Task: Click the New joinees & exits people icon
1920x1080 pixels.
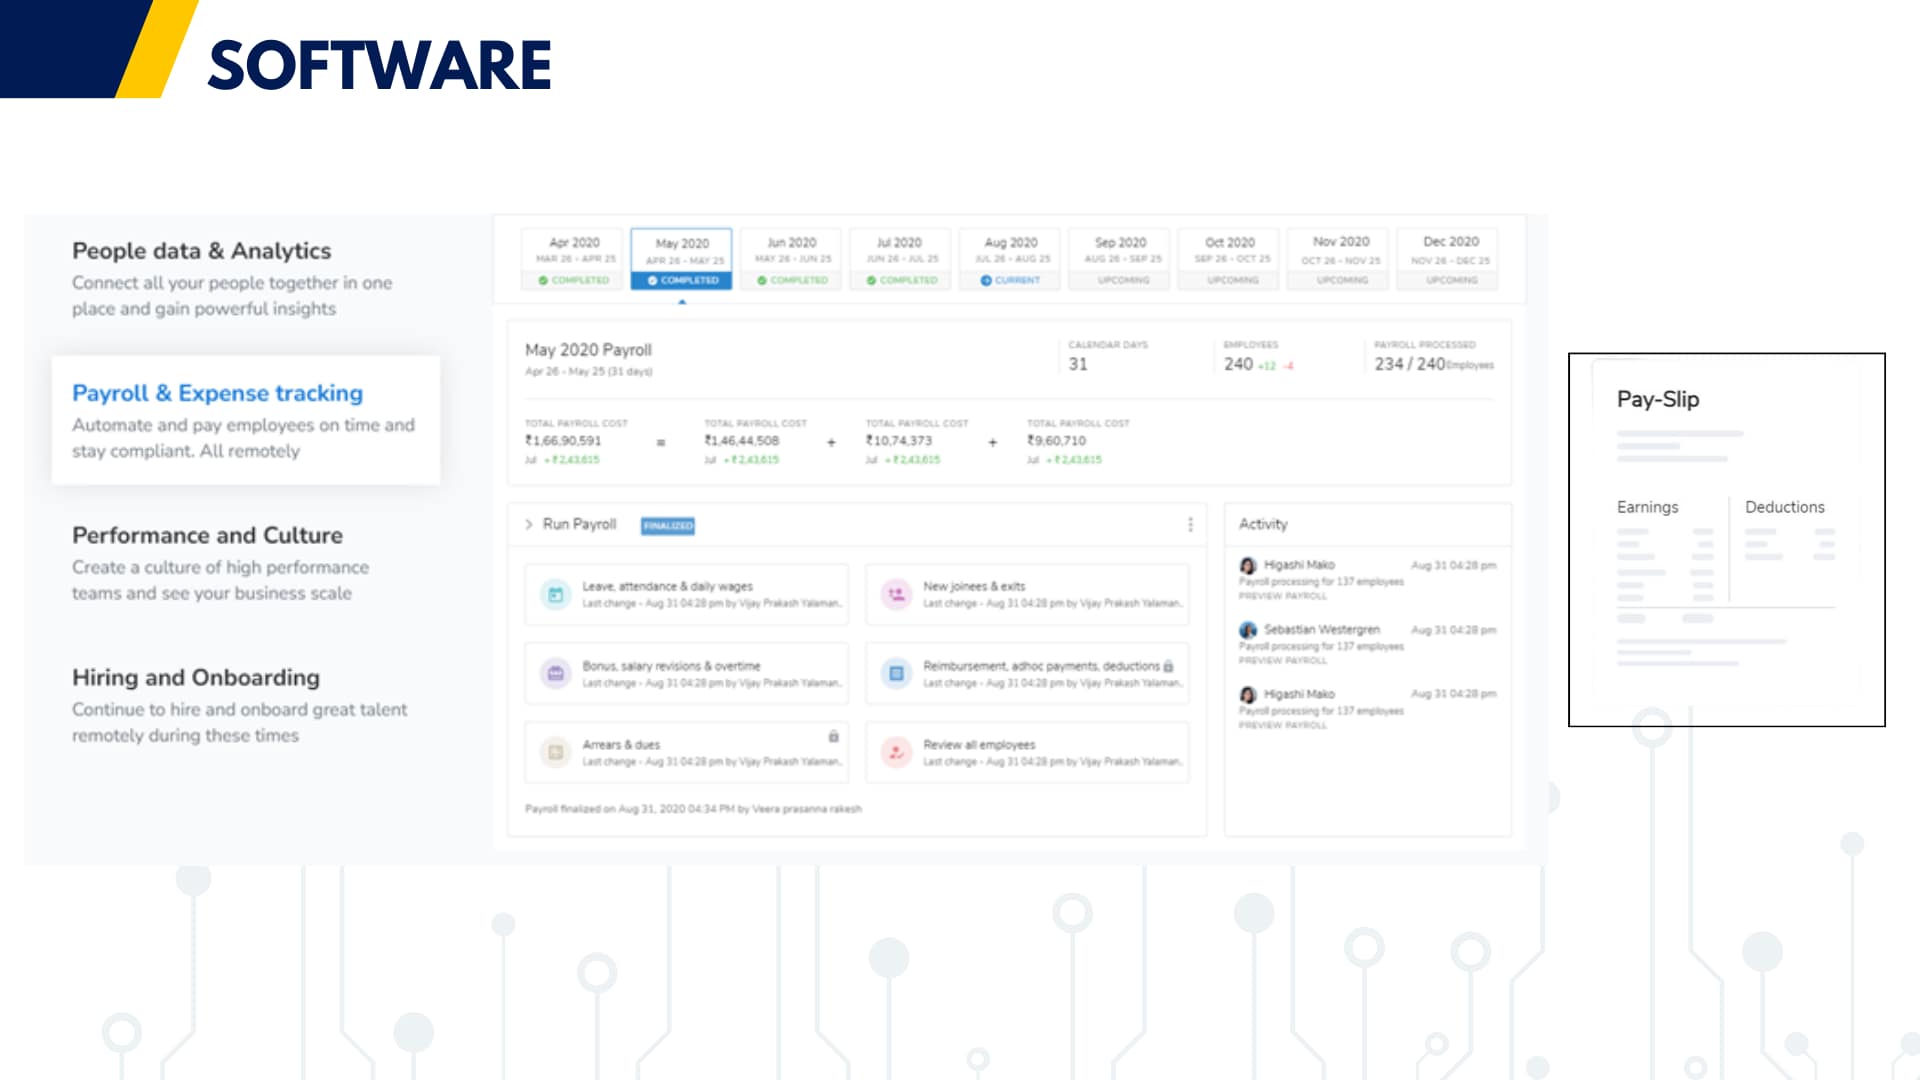Action: (896, 595)
